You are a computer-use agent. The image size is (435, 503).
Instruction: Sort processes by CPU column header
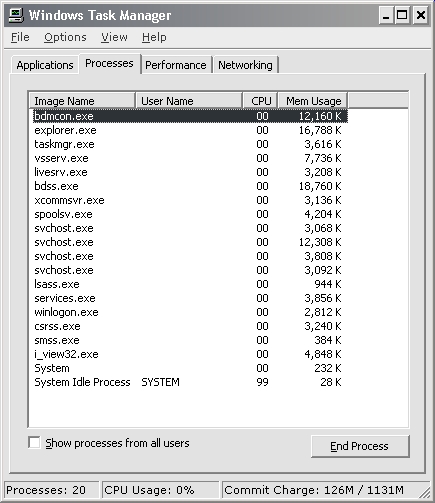(261, 101)
